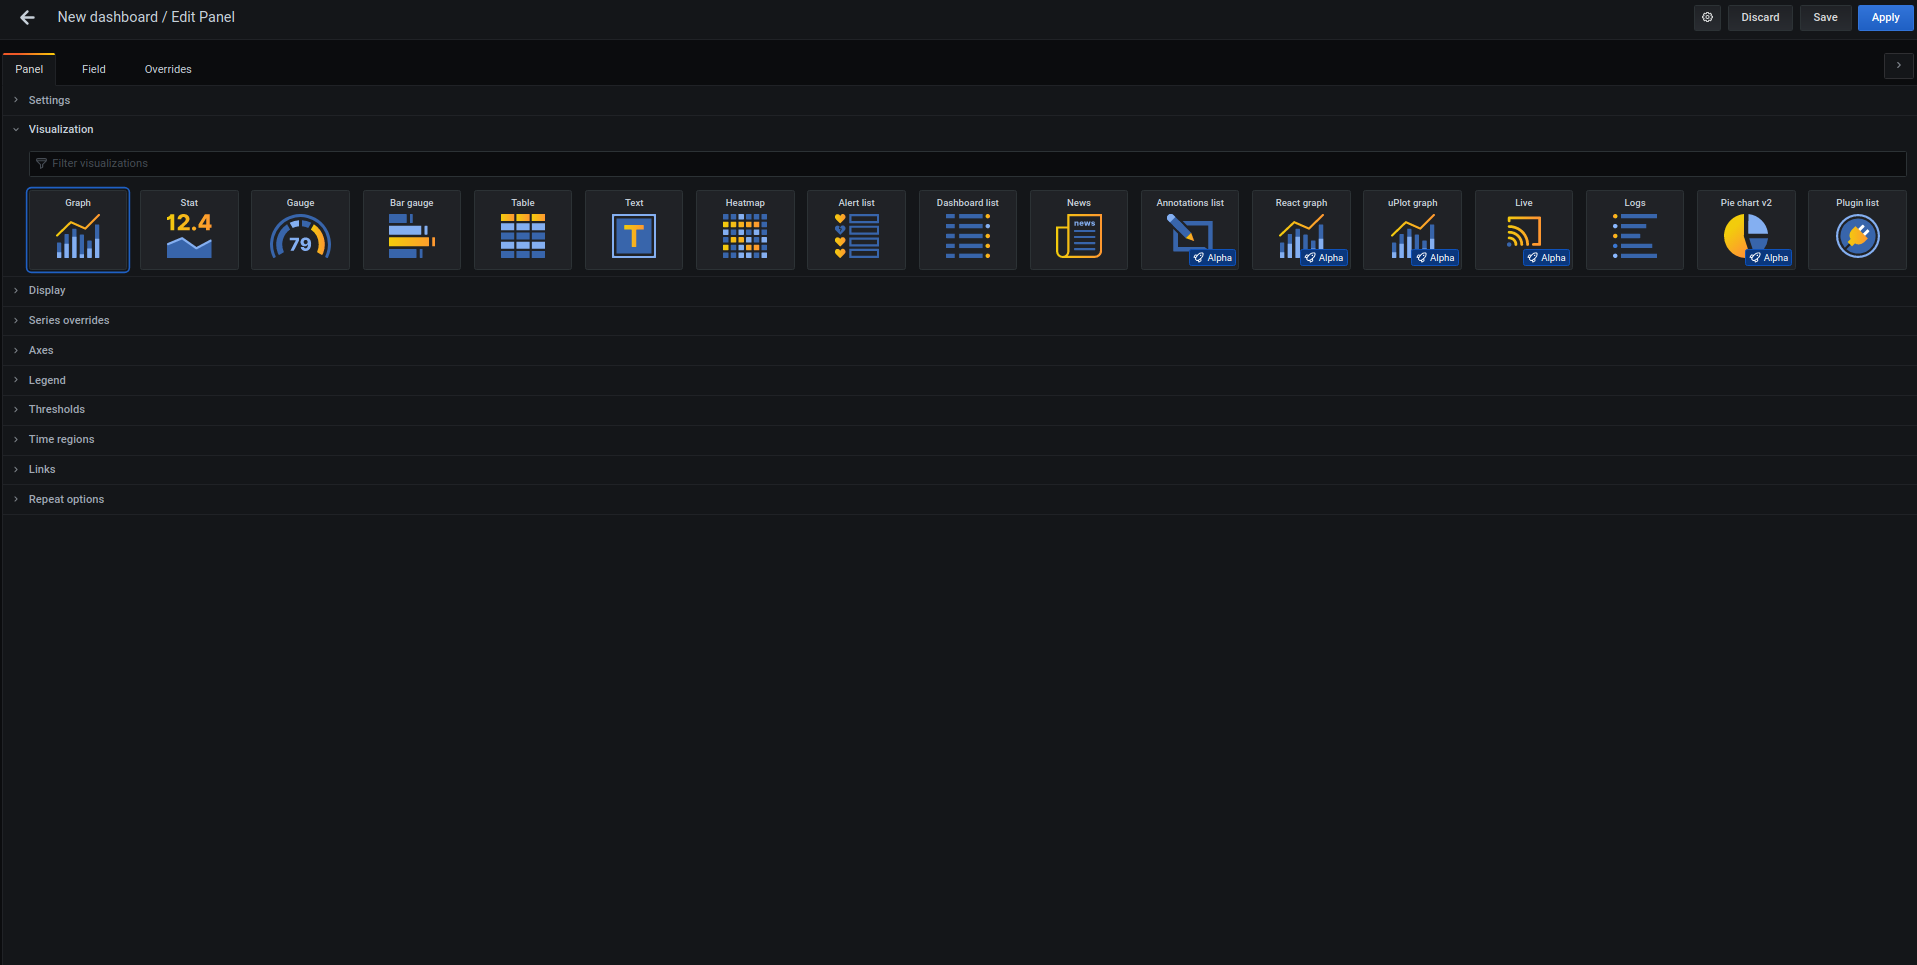Screen dimensions: 1917x965
Task: Apply the panel changes
Action: coord(1885,17)
